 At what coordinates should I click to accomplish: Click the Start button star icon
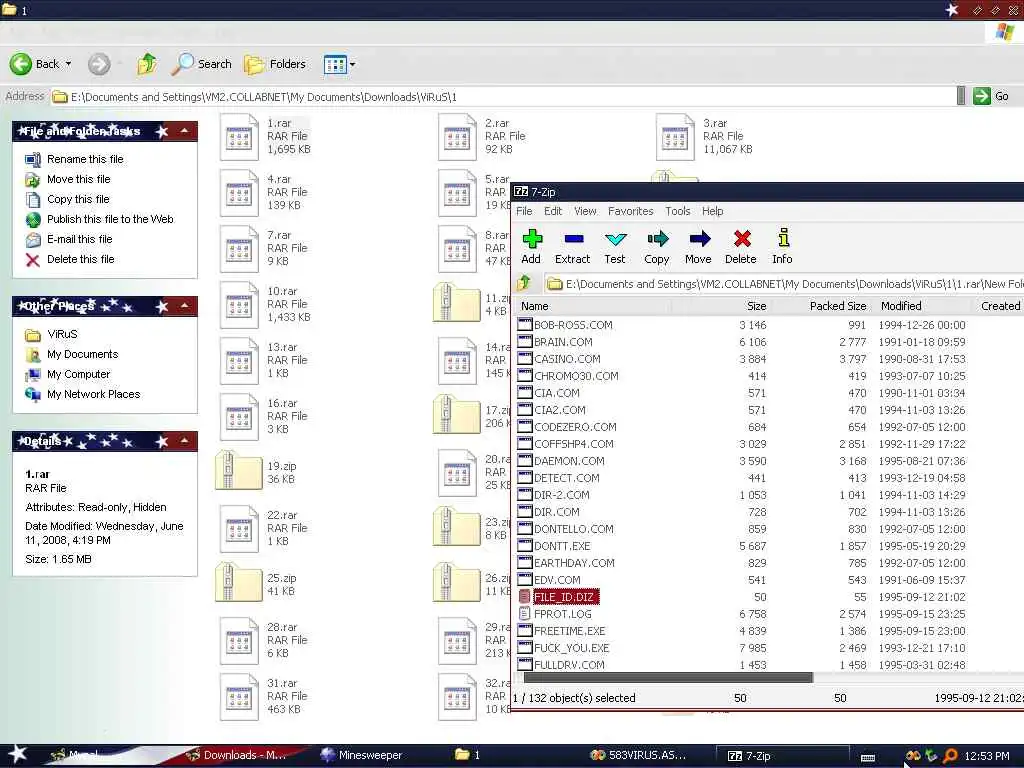click(x=17, y=754)
